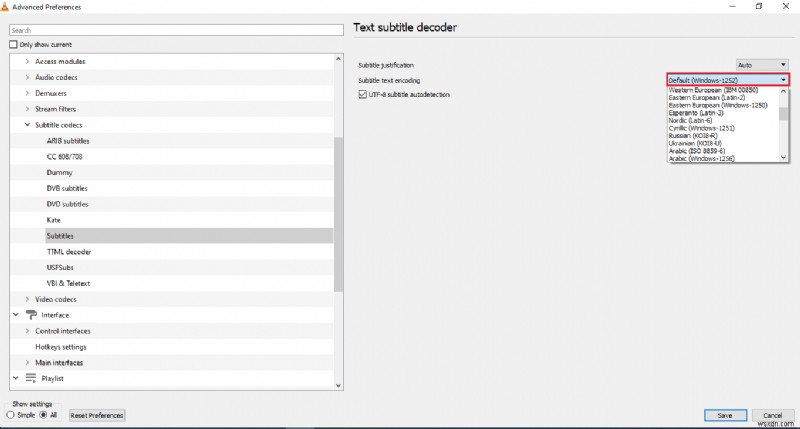Choose Russian (KOI8-R) encoding
Viewport: 800px width, 429px height.
(x=693, y=136)
